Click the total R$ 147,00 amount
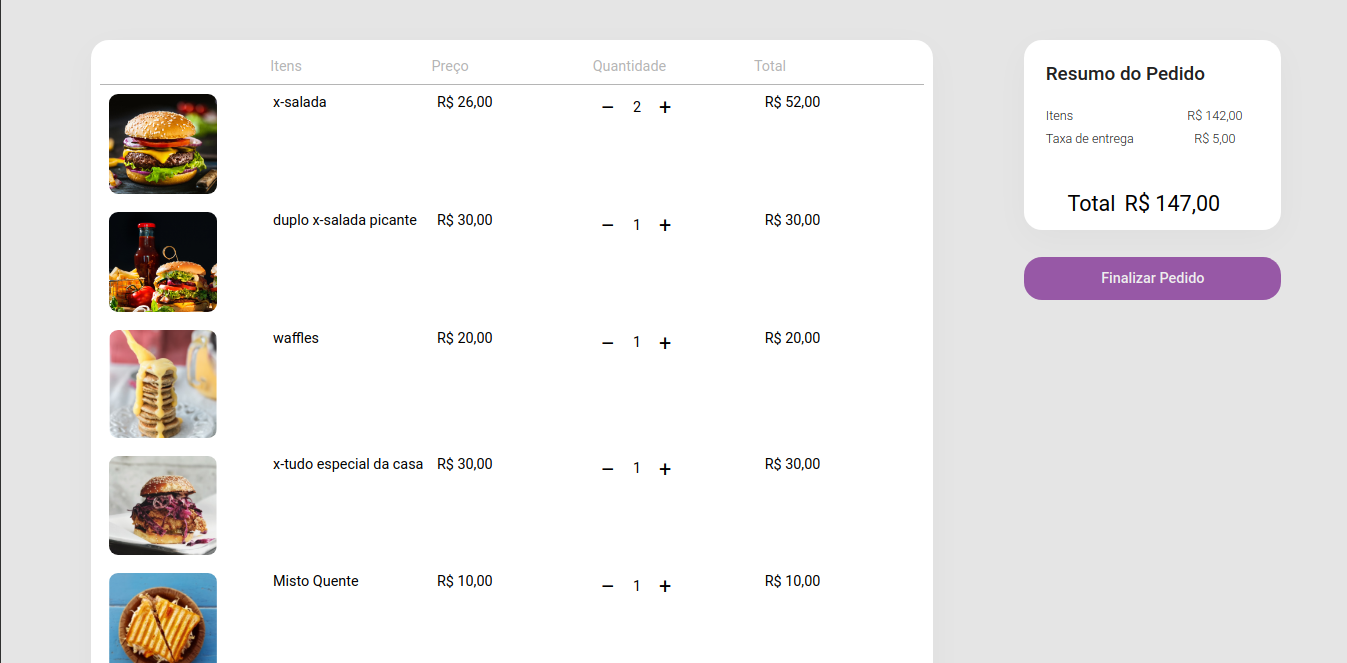Image resolution: width=1347 pixels, height=663 pixels. coord(1172,203)
